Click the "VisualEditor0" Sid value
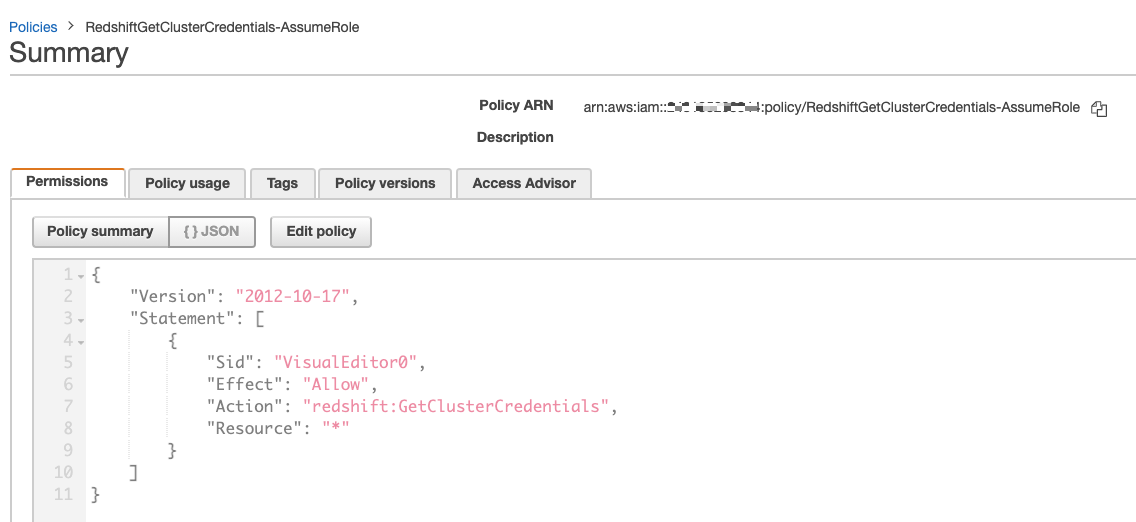Screen dimensions: 1136x522 click(x=346, y=362)
